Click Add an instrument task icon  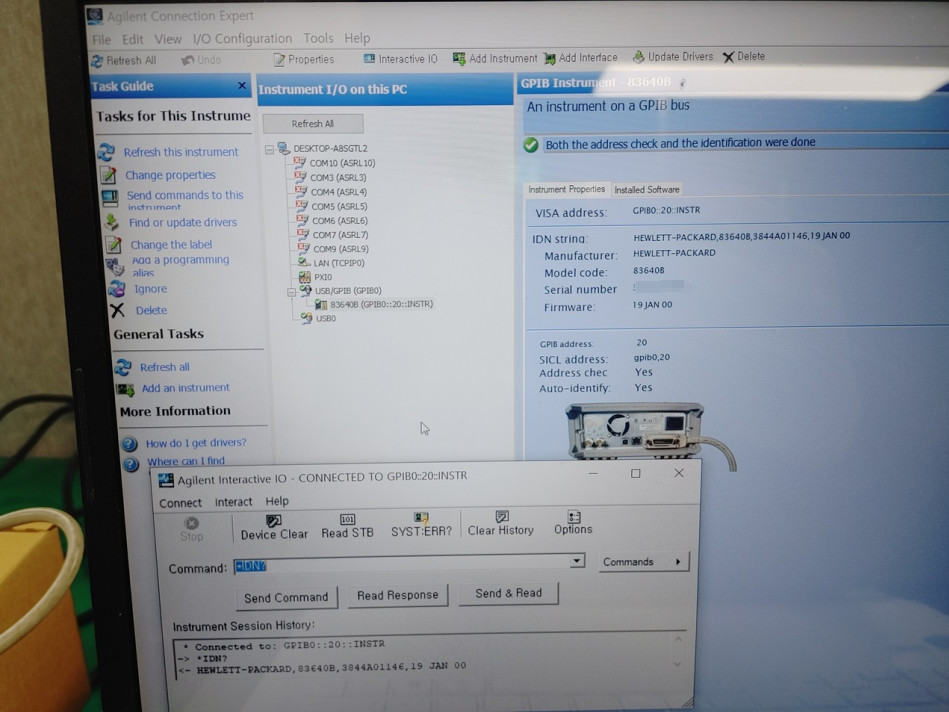(125, 389)
